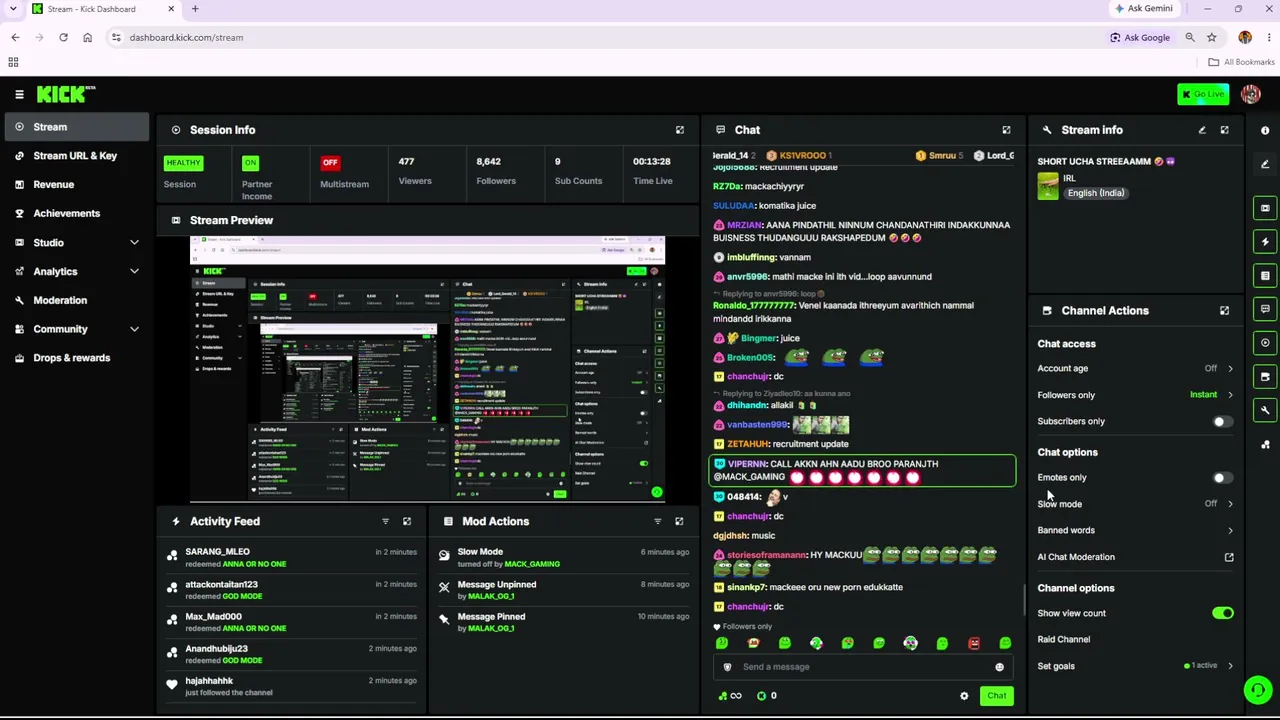Screen dimensions: 1280x720
Task: Toggle Session Info play widget in sidebar
Action: [1265, 343]
